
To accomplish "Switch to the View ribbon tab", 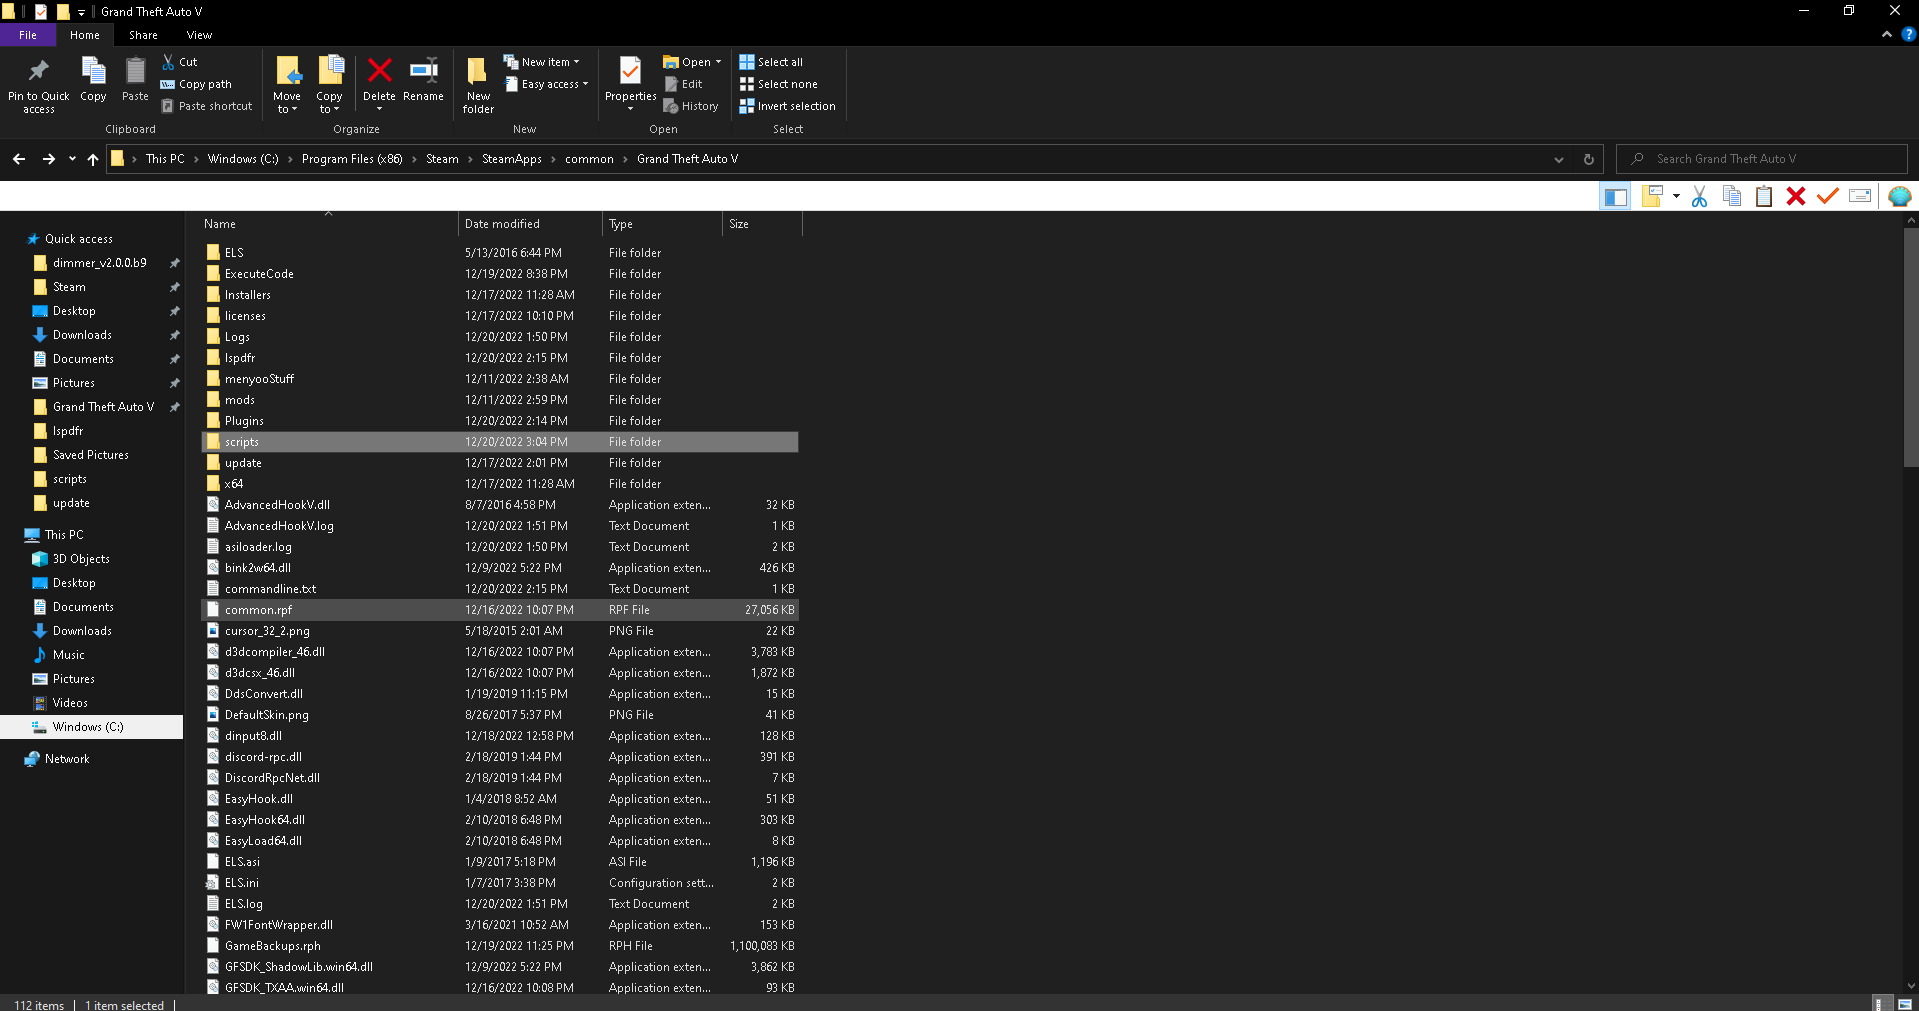I will 199,35.
